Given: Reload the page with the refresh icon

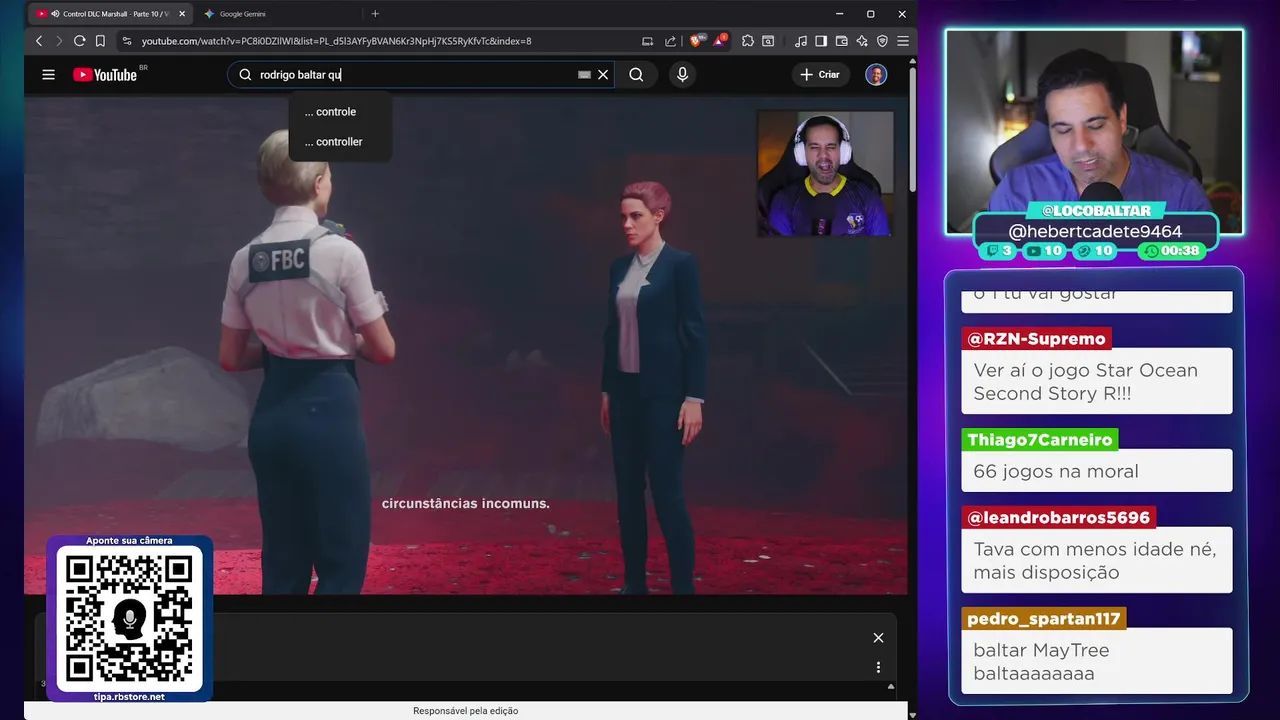Looking at the screenshot, I should [79, 41].
